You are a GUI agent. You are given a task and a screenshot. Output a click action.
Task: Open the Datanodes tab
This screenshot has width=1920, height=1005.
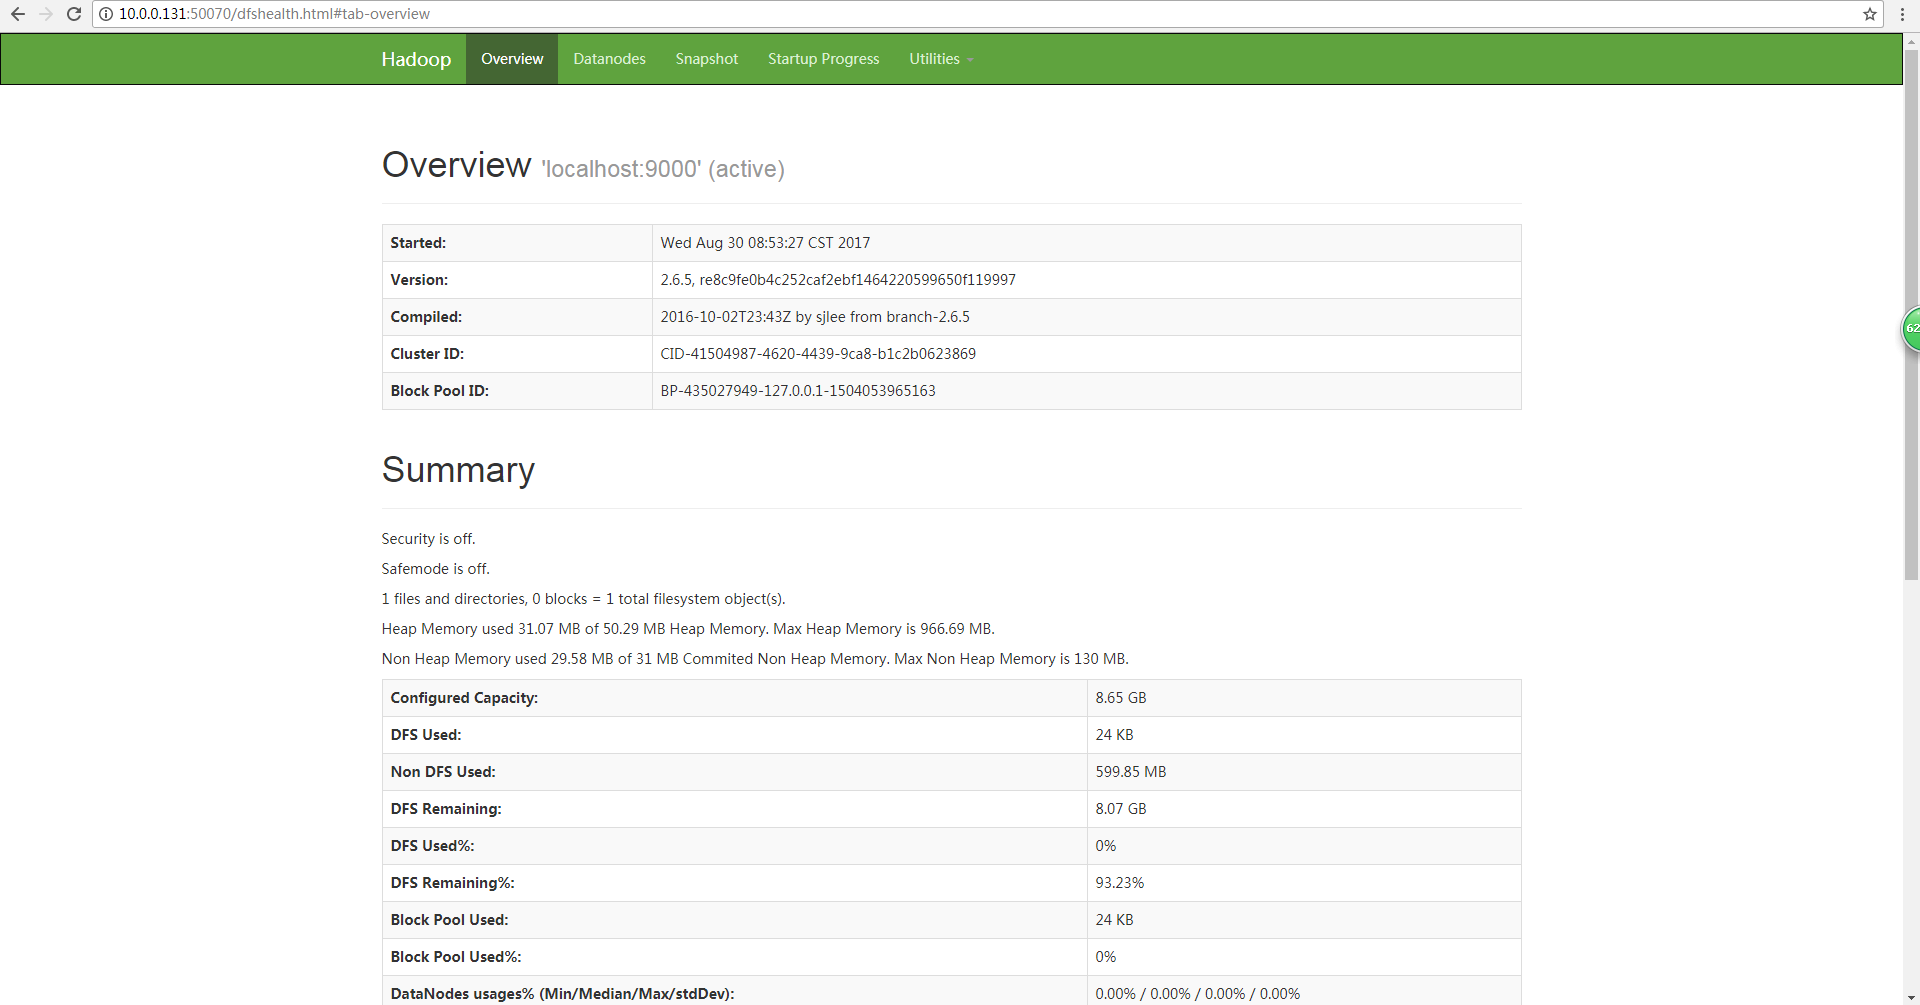pyautogui.click(x=609, y=59)
